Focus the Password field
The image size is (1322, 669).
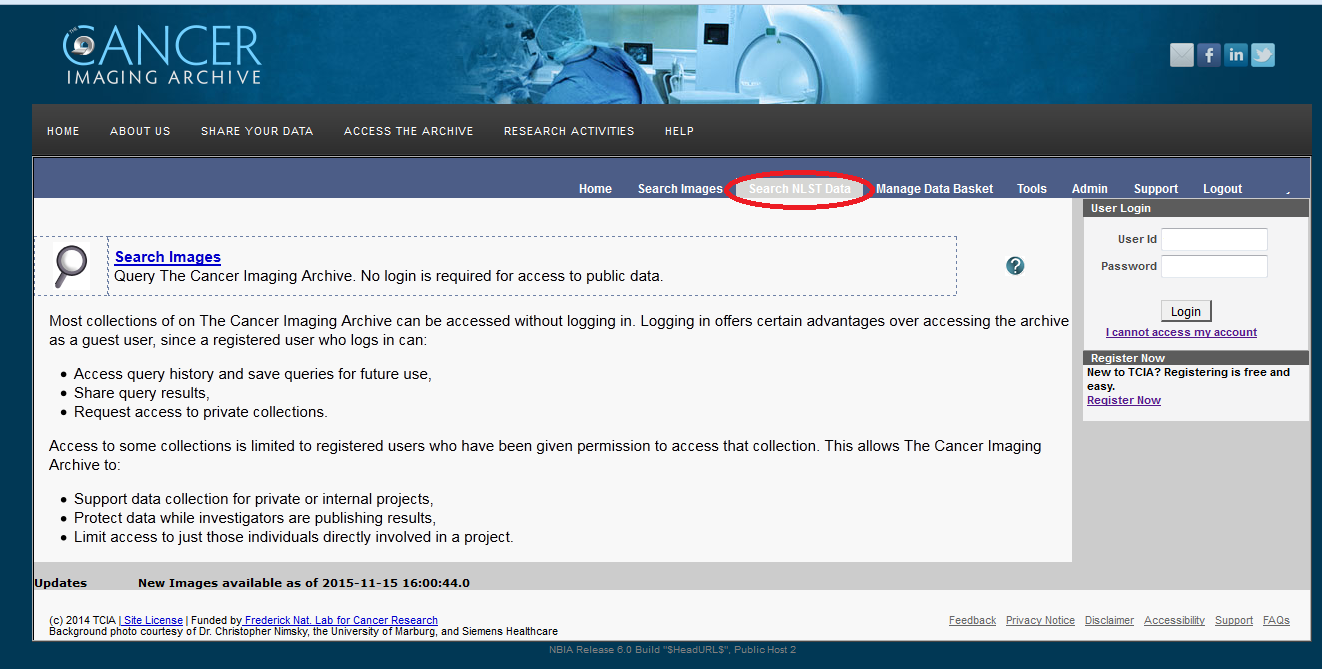tap(1214, 267)
